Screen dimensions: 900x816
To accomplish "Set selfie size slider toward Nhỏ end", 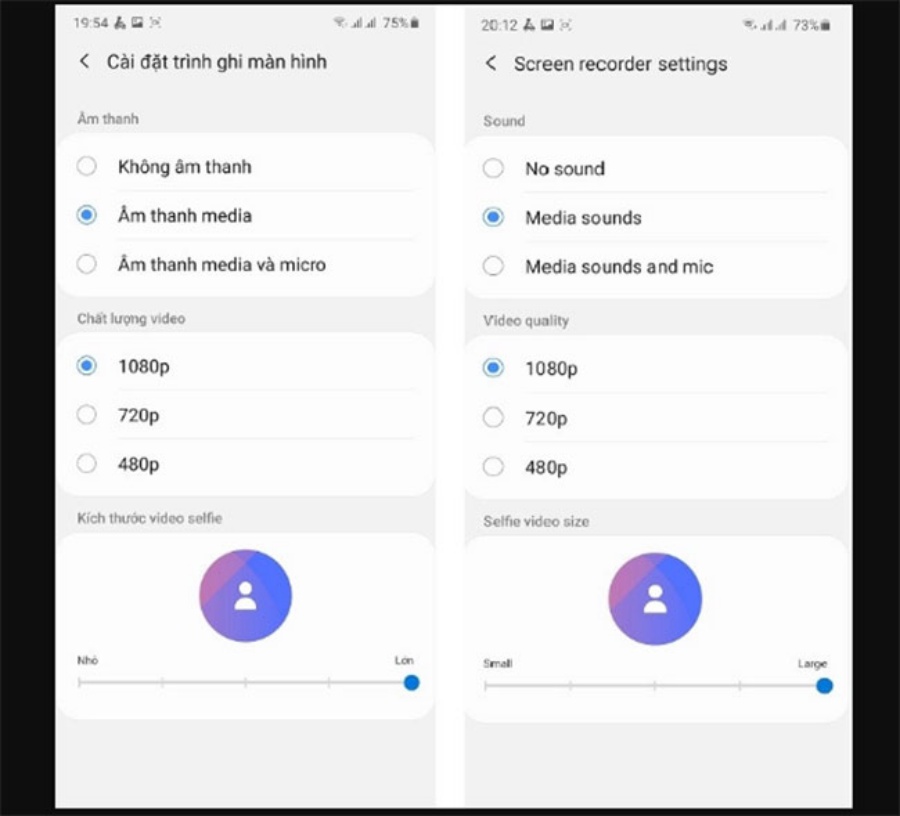I will [80, 683].
